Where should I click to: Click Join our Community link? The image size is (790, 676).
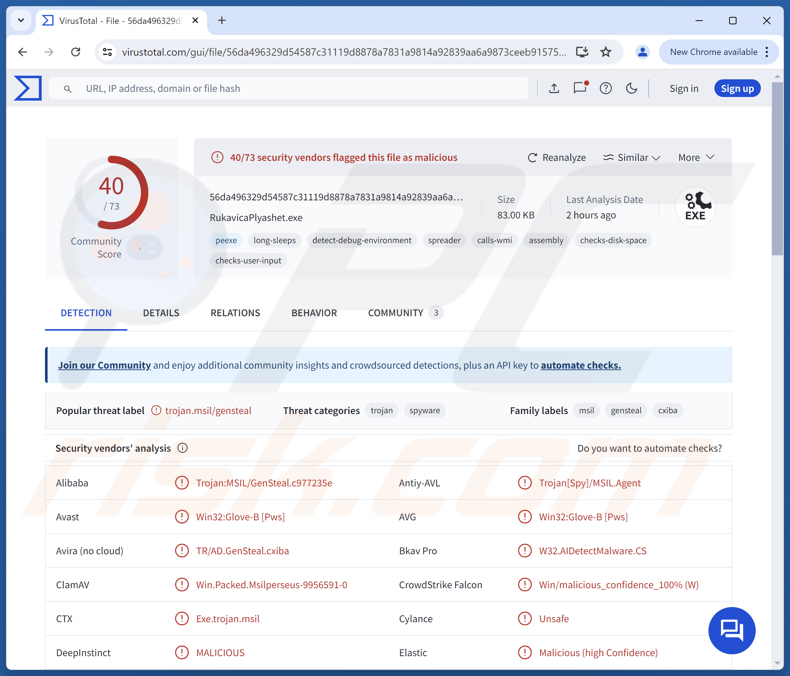pos(104,365)
